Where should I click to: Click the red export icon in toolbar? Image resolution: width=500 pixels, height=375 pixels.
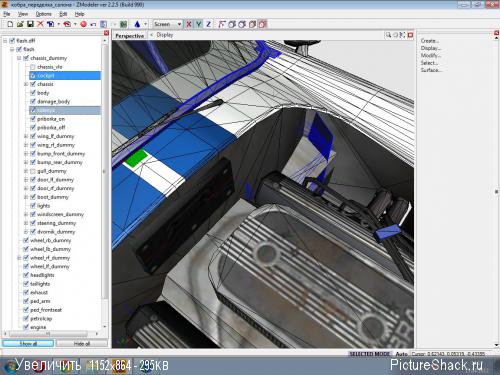(67, 24)
